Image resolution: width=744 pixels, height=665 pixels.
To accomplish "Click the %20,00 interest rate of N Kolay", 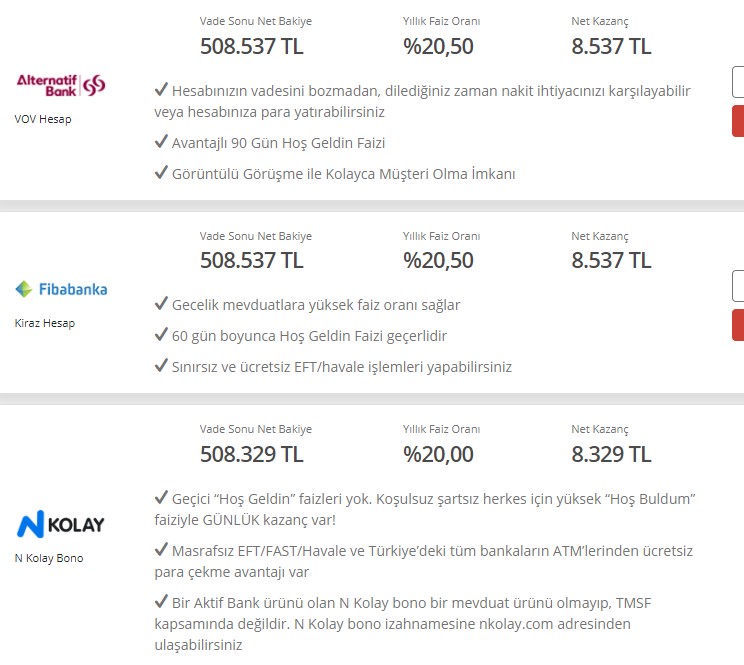I will [438, 454].
